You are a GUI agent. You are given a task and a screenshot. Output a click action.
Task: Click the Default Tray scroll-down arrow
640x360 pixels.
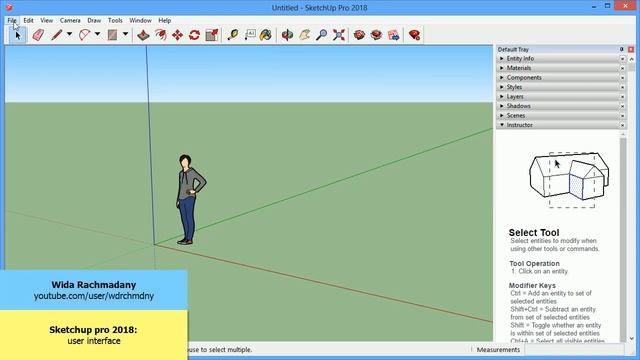(x=632, y=338)
